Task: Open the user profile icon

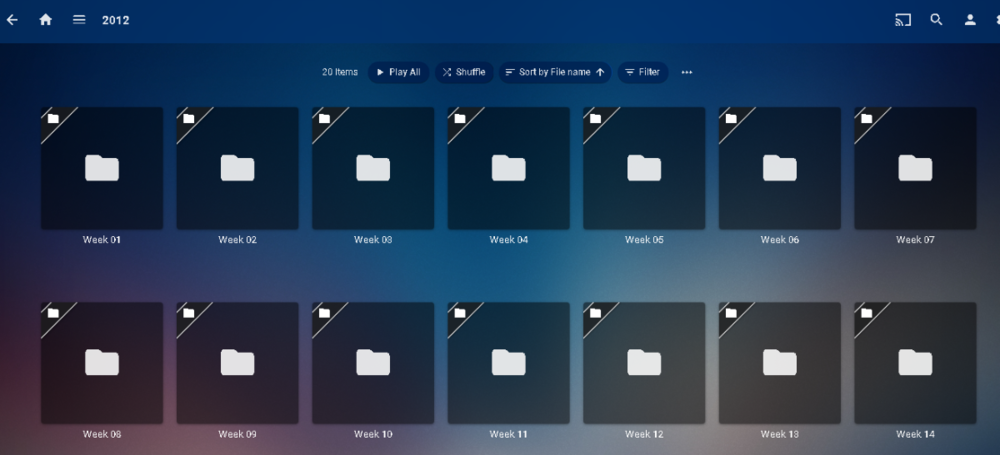Action: [970, 20]
